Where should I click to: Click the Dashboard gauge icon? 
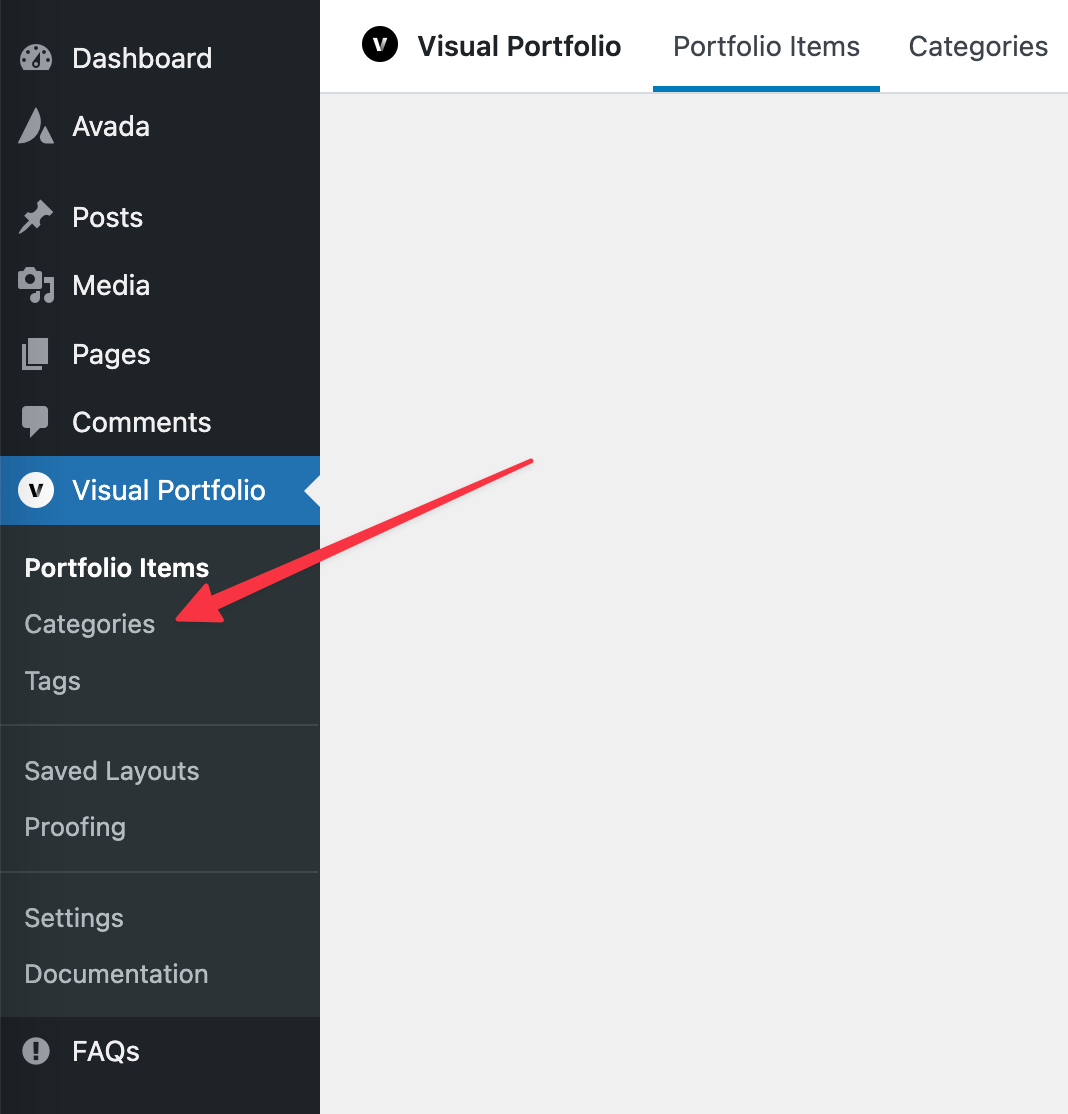click(36, 58)
